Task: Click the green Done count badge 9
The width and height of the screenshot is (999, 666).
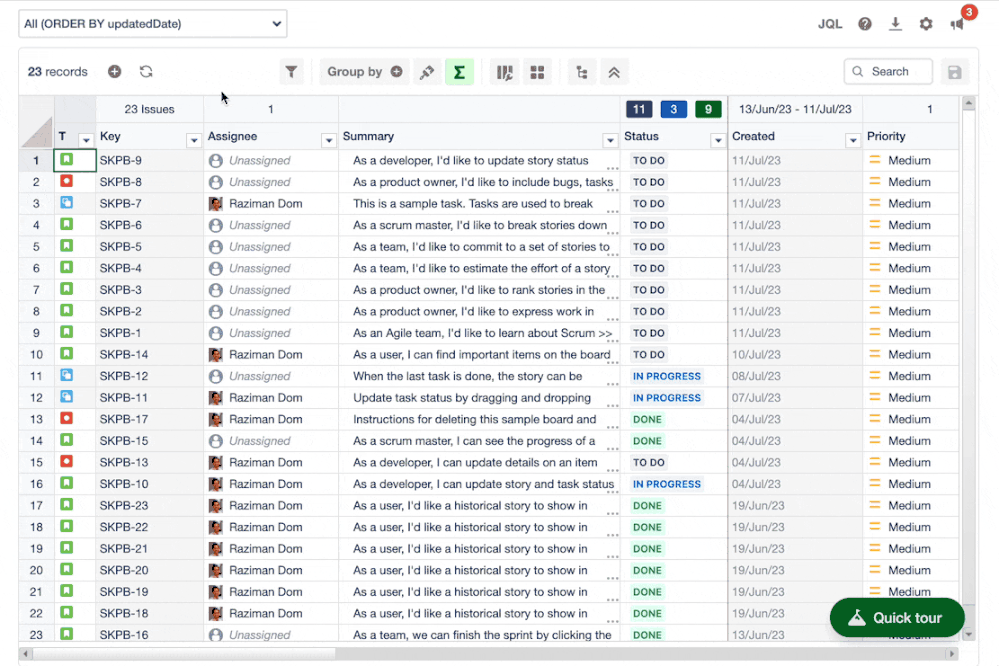Action: [x=708, y=109]
